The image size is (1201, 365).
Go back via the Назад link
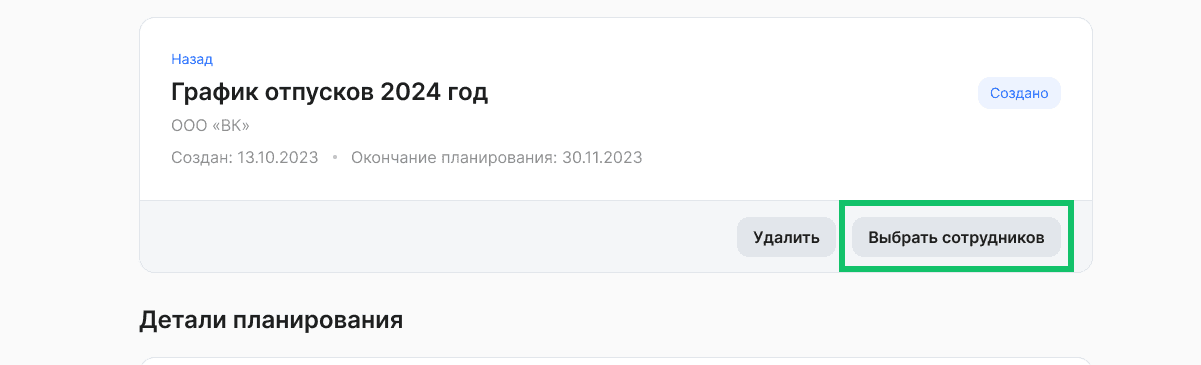(192, 59)
